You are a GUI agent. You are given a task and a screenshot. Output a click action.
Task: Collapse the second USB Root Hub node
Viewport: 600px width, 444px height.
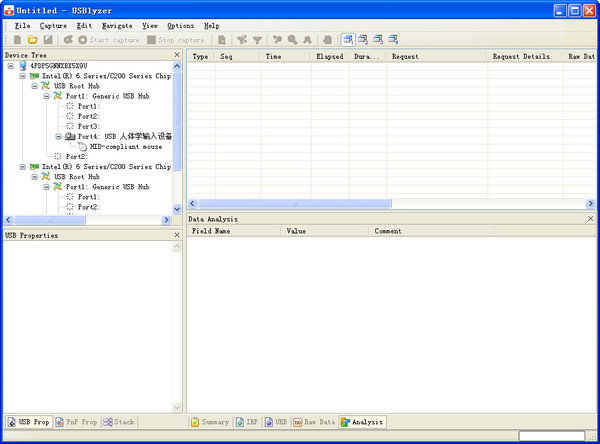point(34,177)
